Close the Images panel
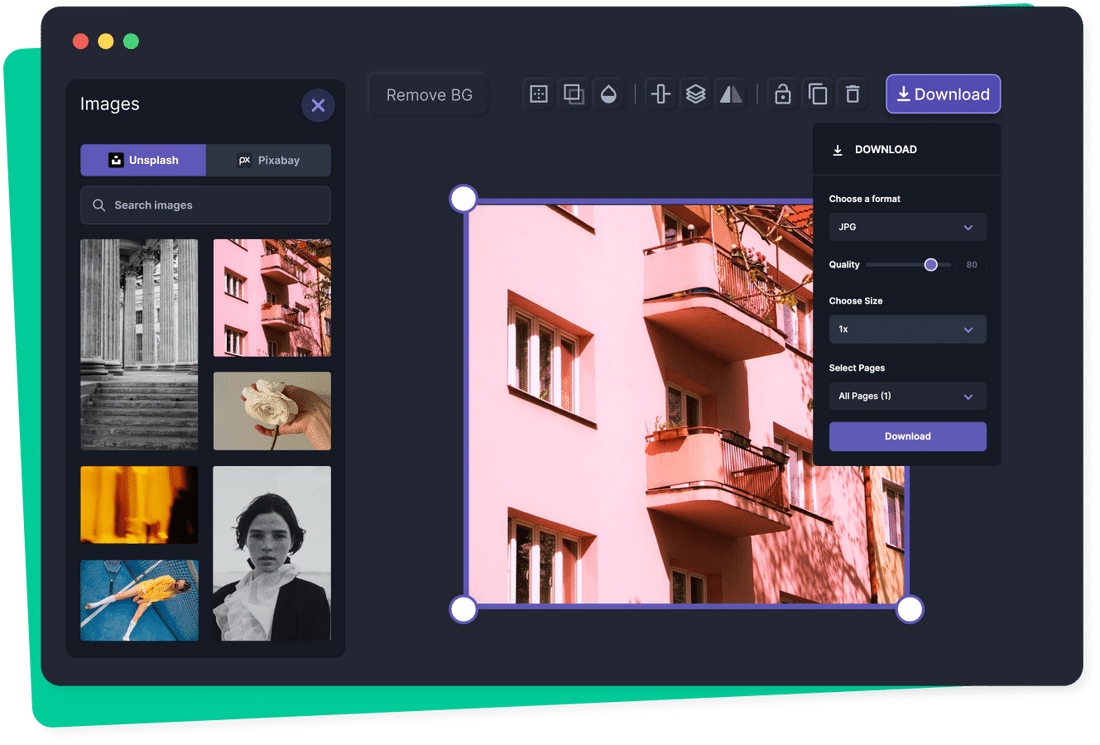The height and width of the screenshot is (745, 1100). tap(318, 105)
